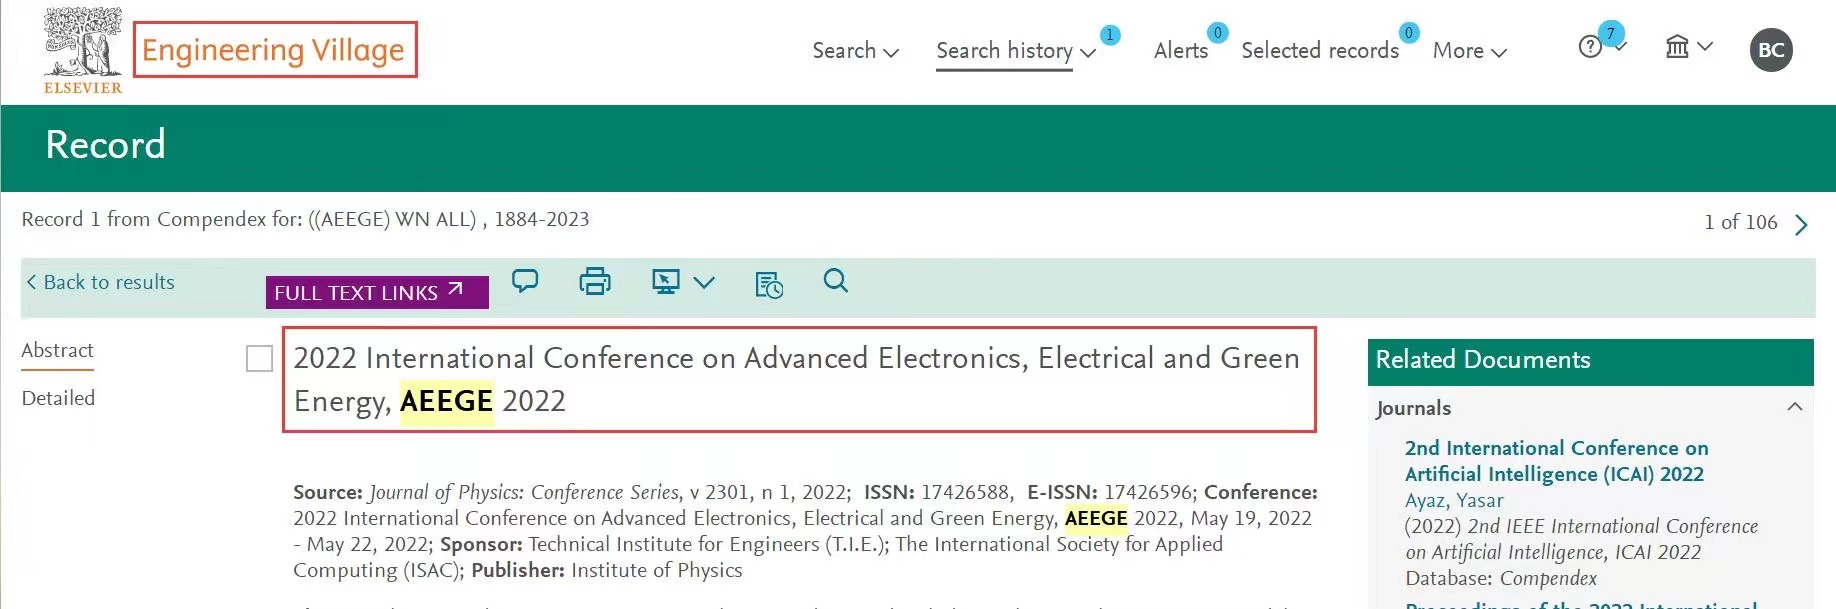The height and width of the screenshot is (609, 1836).
Task: Click the Publisher 'Institute of Physics' text
Action: 657,570
